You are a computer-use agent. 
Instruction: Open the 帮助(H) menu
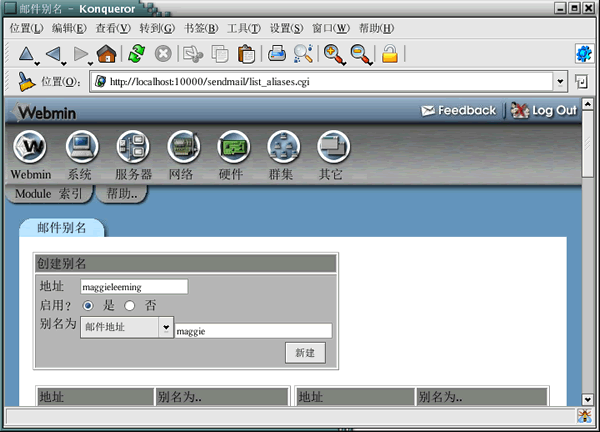tap(376, 28)
